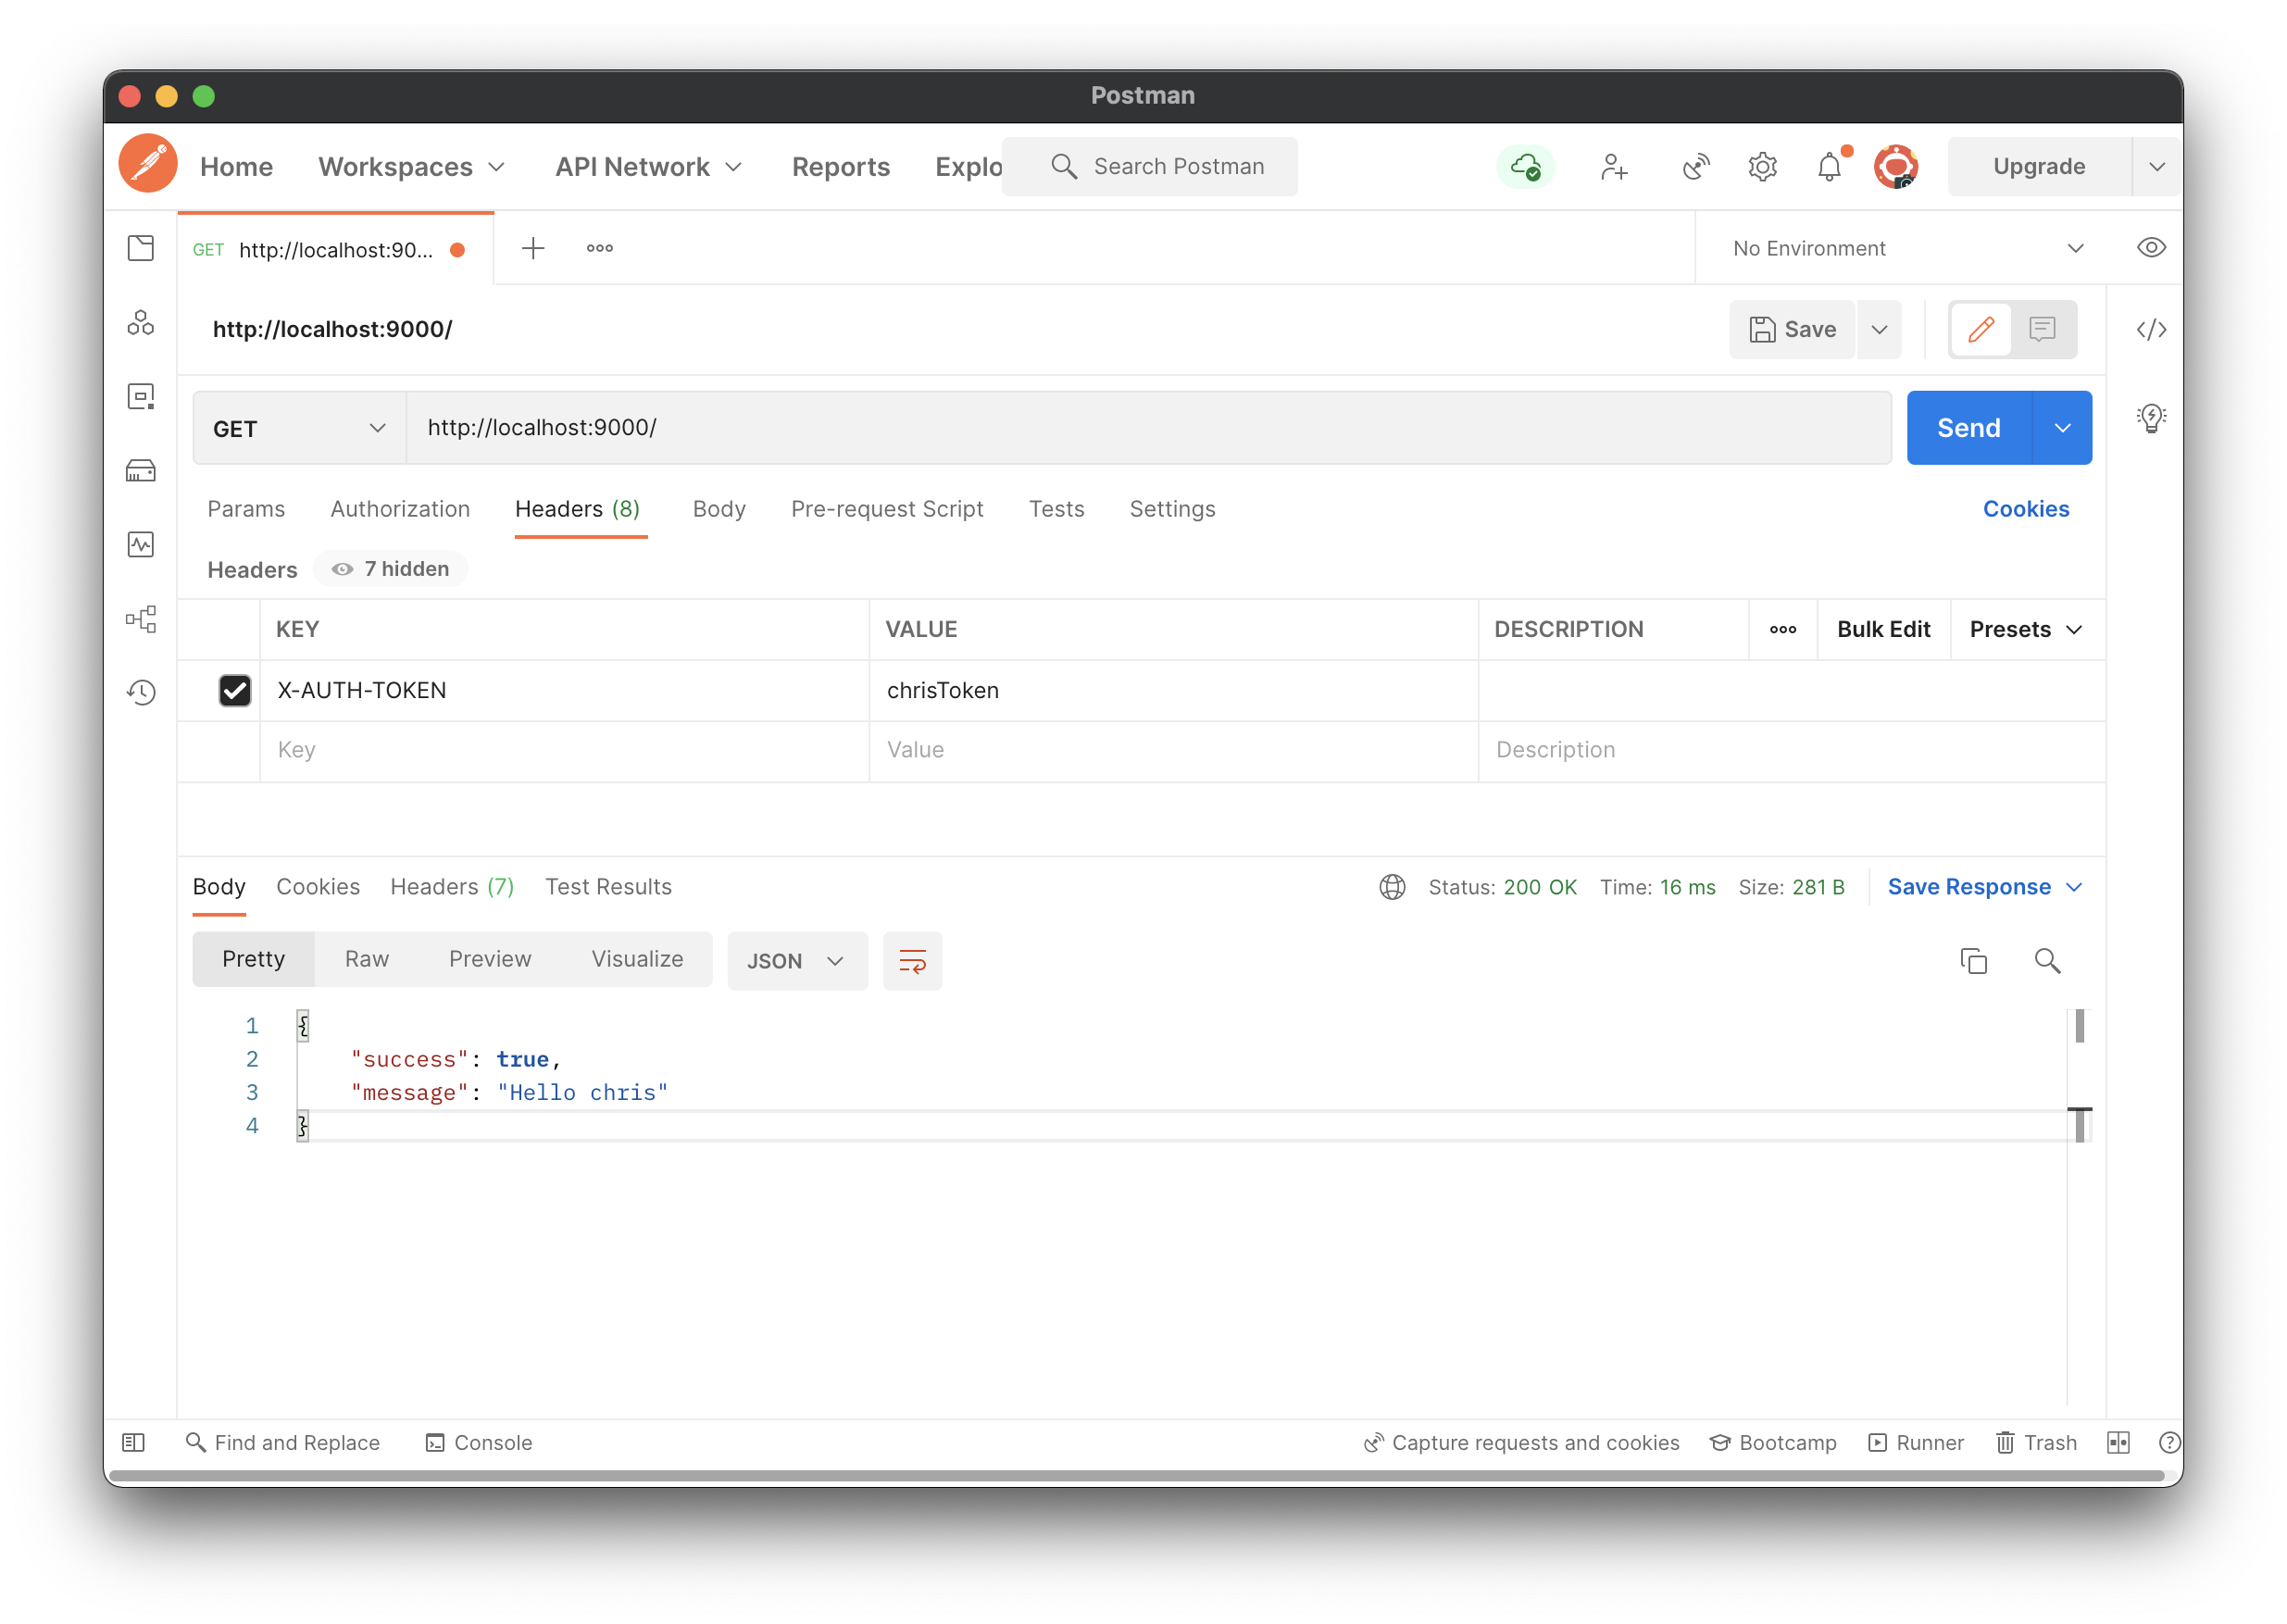2287x1624 pixels.
Task: Show the 7 hidden headers
Action: click(392, 569)
